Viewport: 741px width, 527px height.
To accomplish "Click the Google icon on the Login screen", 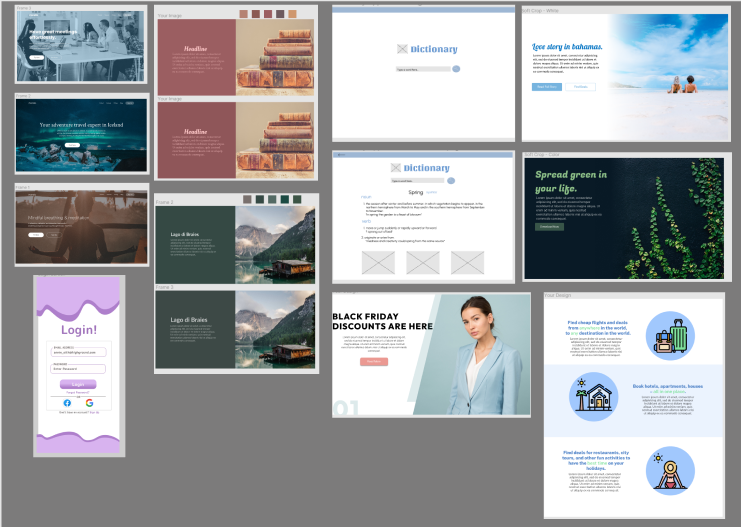I will pyautogui.click(x=89, y=403).
